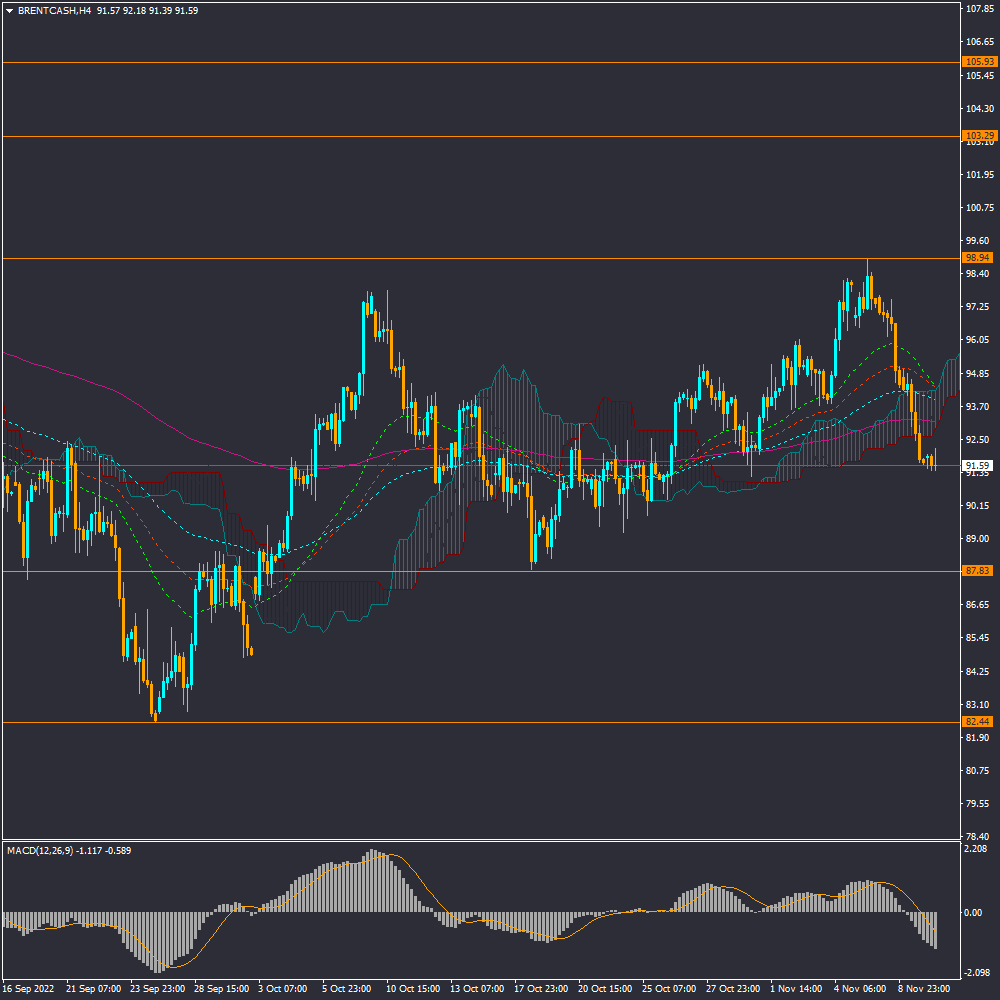
Task: Click the OHLC values in chart header
Action: click(x=147, y=11)
